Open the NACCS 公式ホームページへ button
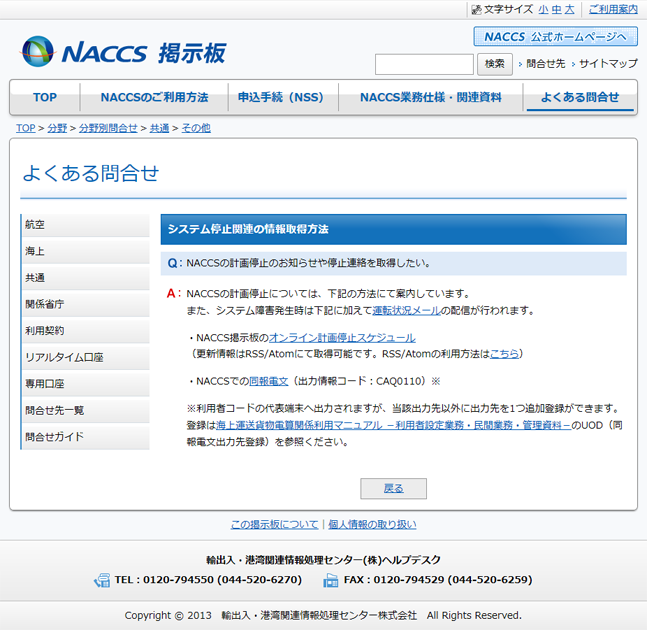 [x=555, y=37]
